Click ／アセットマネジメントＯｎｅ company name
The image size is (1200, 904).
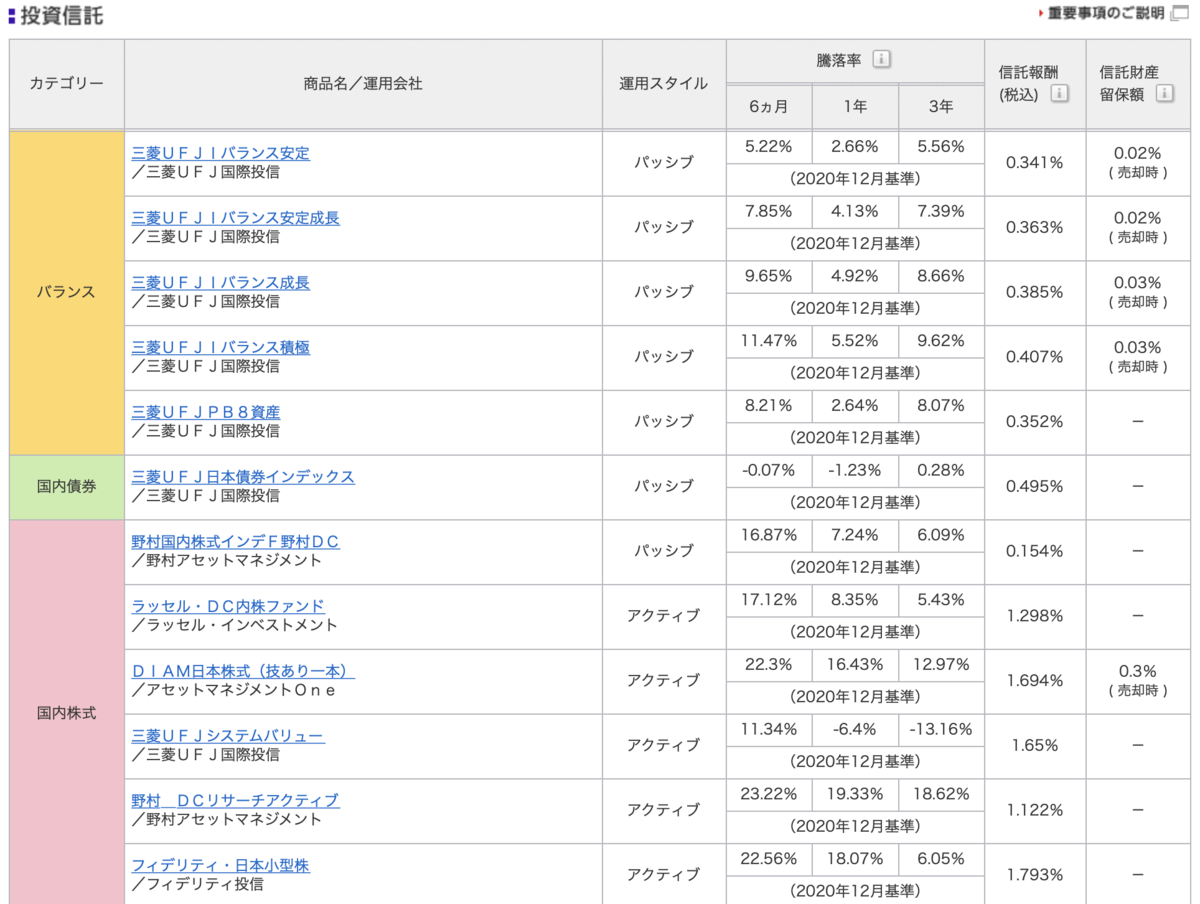(x=234, y=690)
